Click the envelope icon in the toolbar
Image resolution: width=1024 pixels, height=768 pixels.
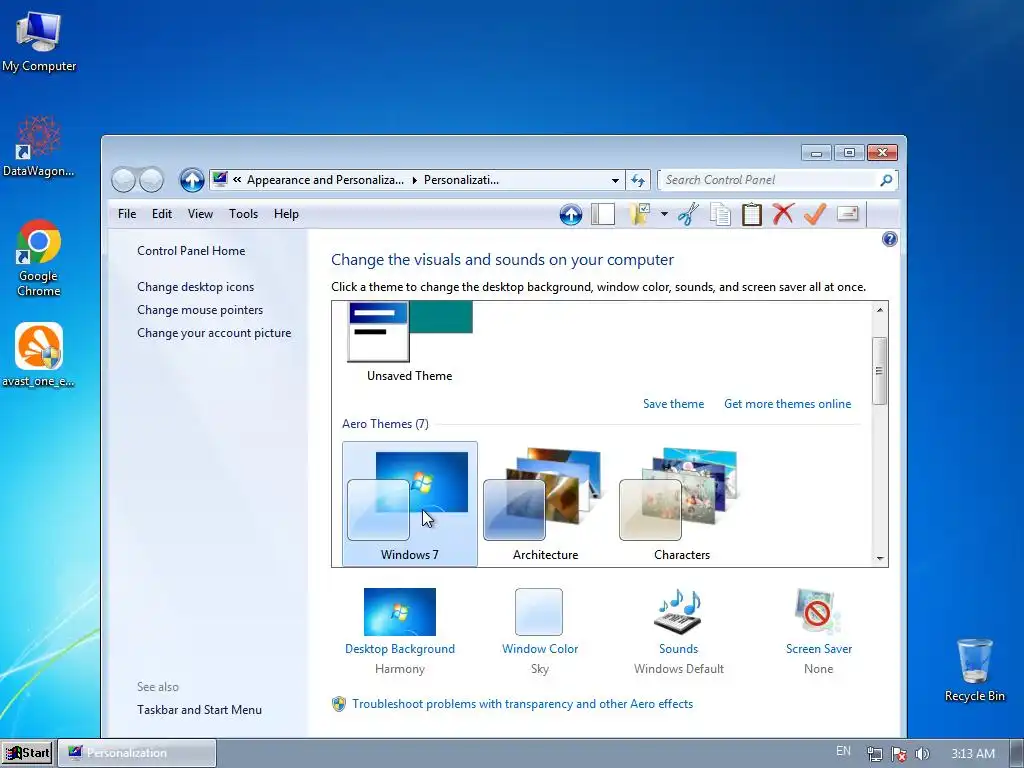coord(848,214)
